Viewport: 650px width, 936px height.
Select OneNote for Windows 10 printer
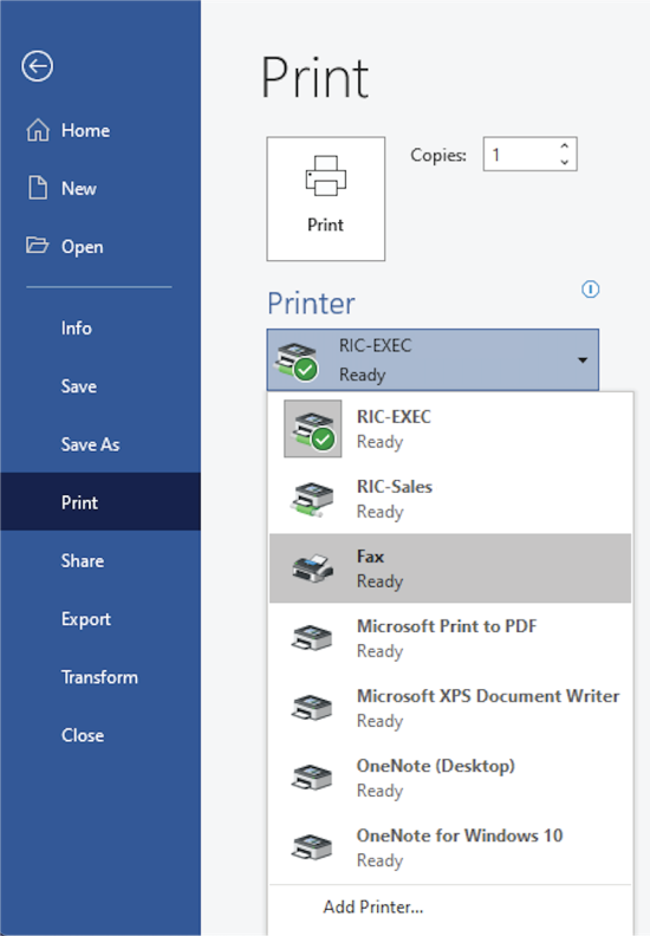458,847
